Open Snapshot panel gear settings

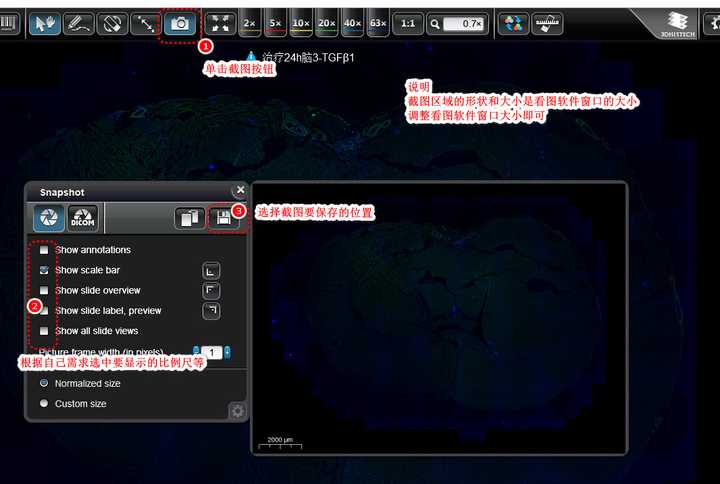click(x=237, y=411)
